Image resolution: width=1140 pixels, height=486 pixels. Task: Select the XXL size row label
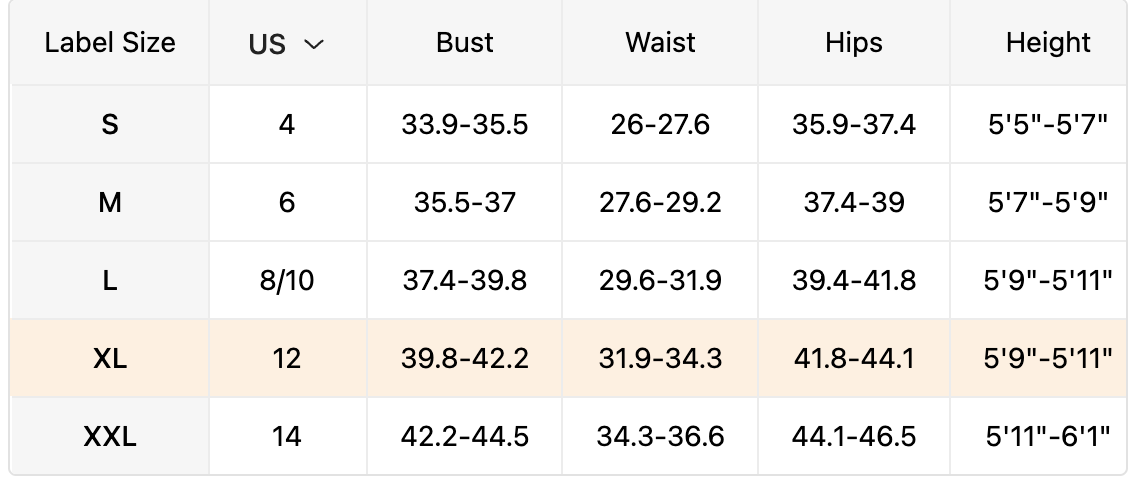pyautogui.click(x=110, y=437)
